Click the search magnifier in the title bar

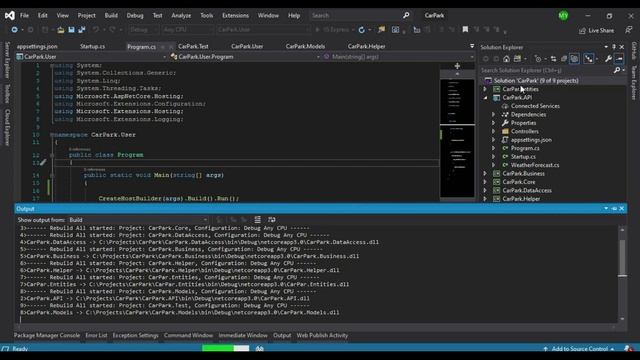(406, 16)
